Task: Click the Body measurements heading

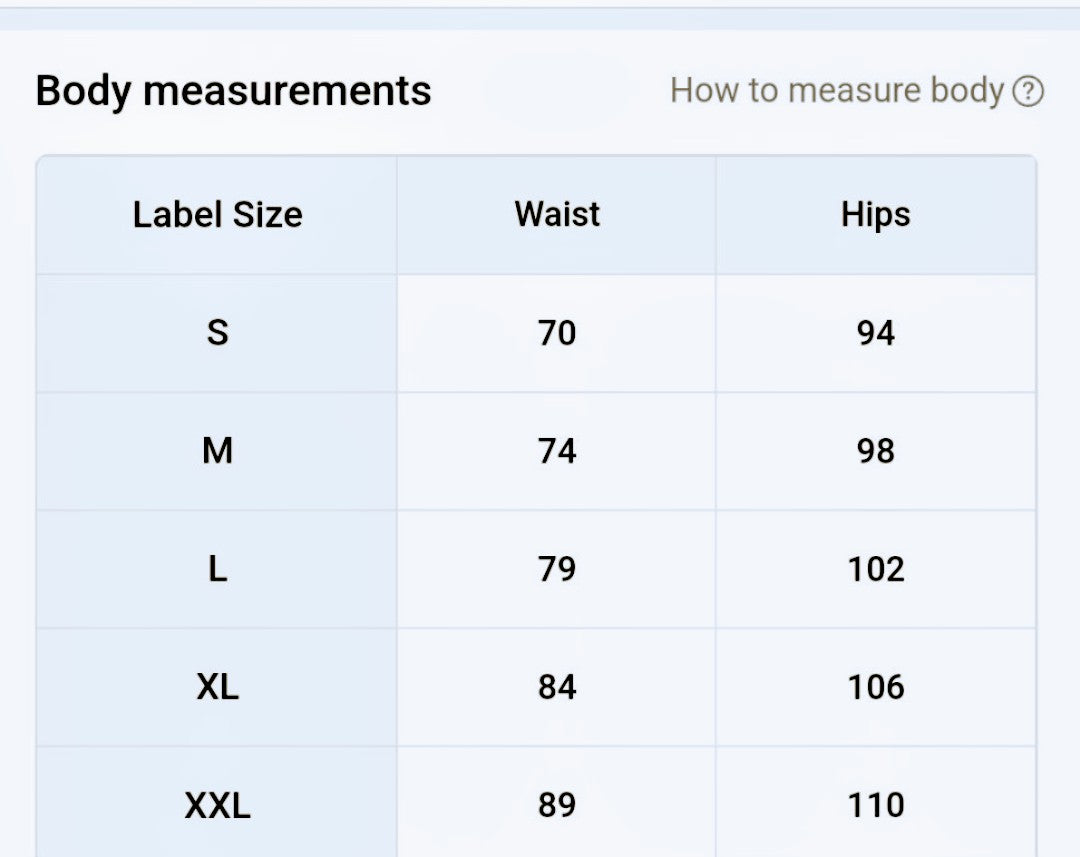Action: 233,91
